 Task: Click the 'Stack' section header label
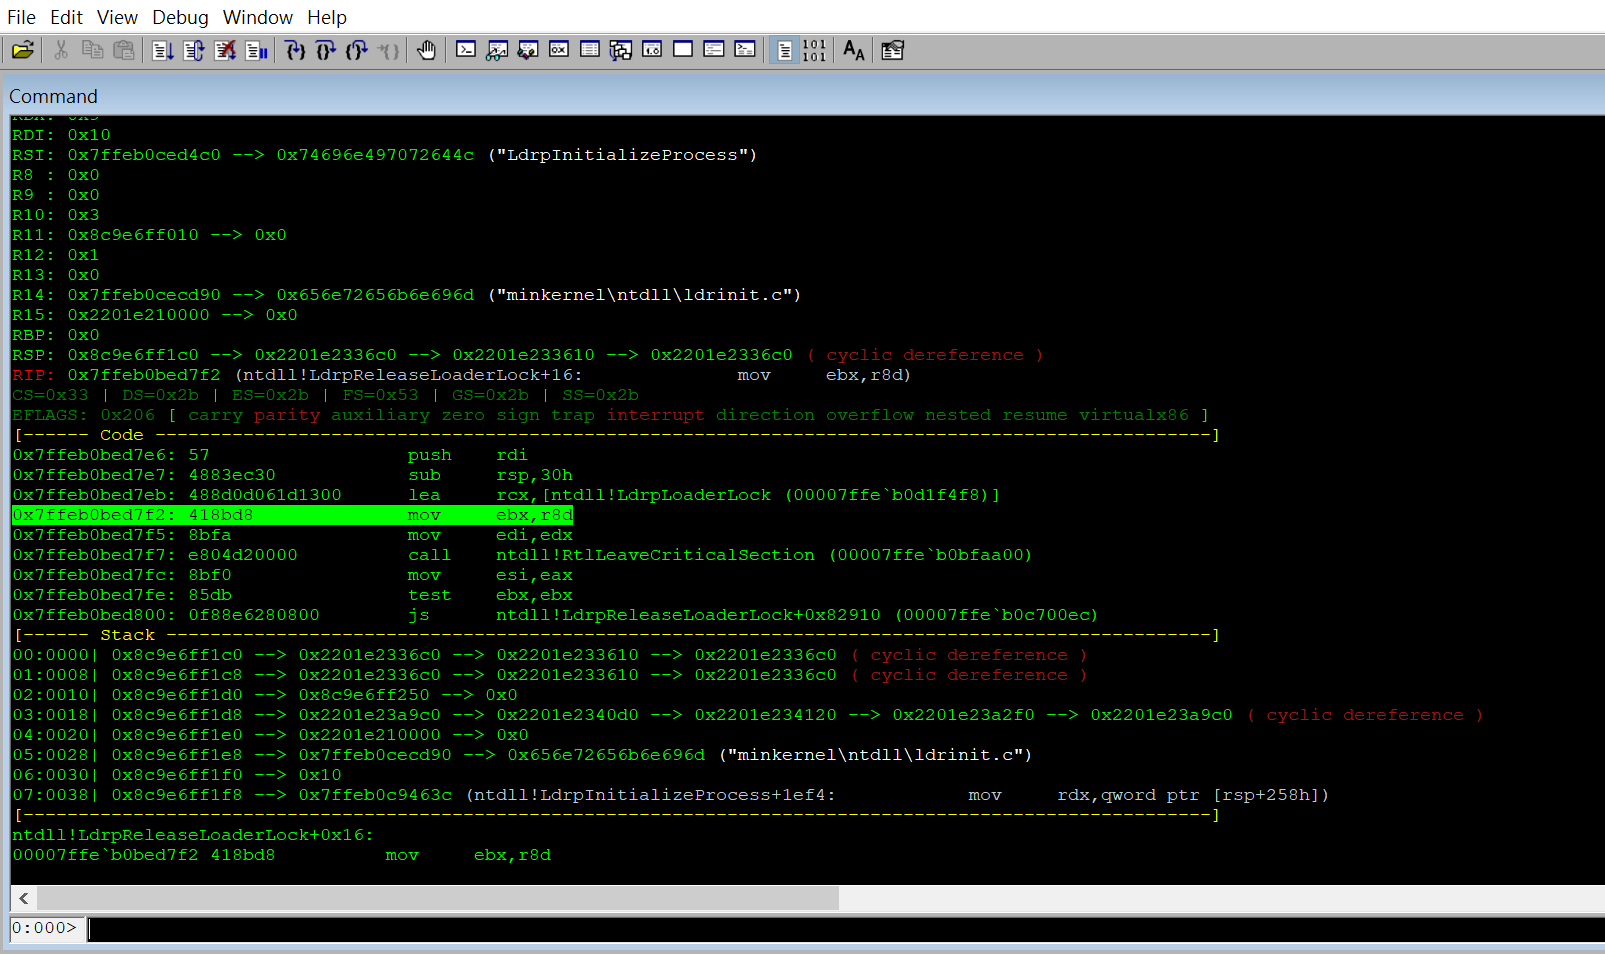tap(127, 635)
